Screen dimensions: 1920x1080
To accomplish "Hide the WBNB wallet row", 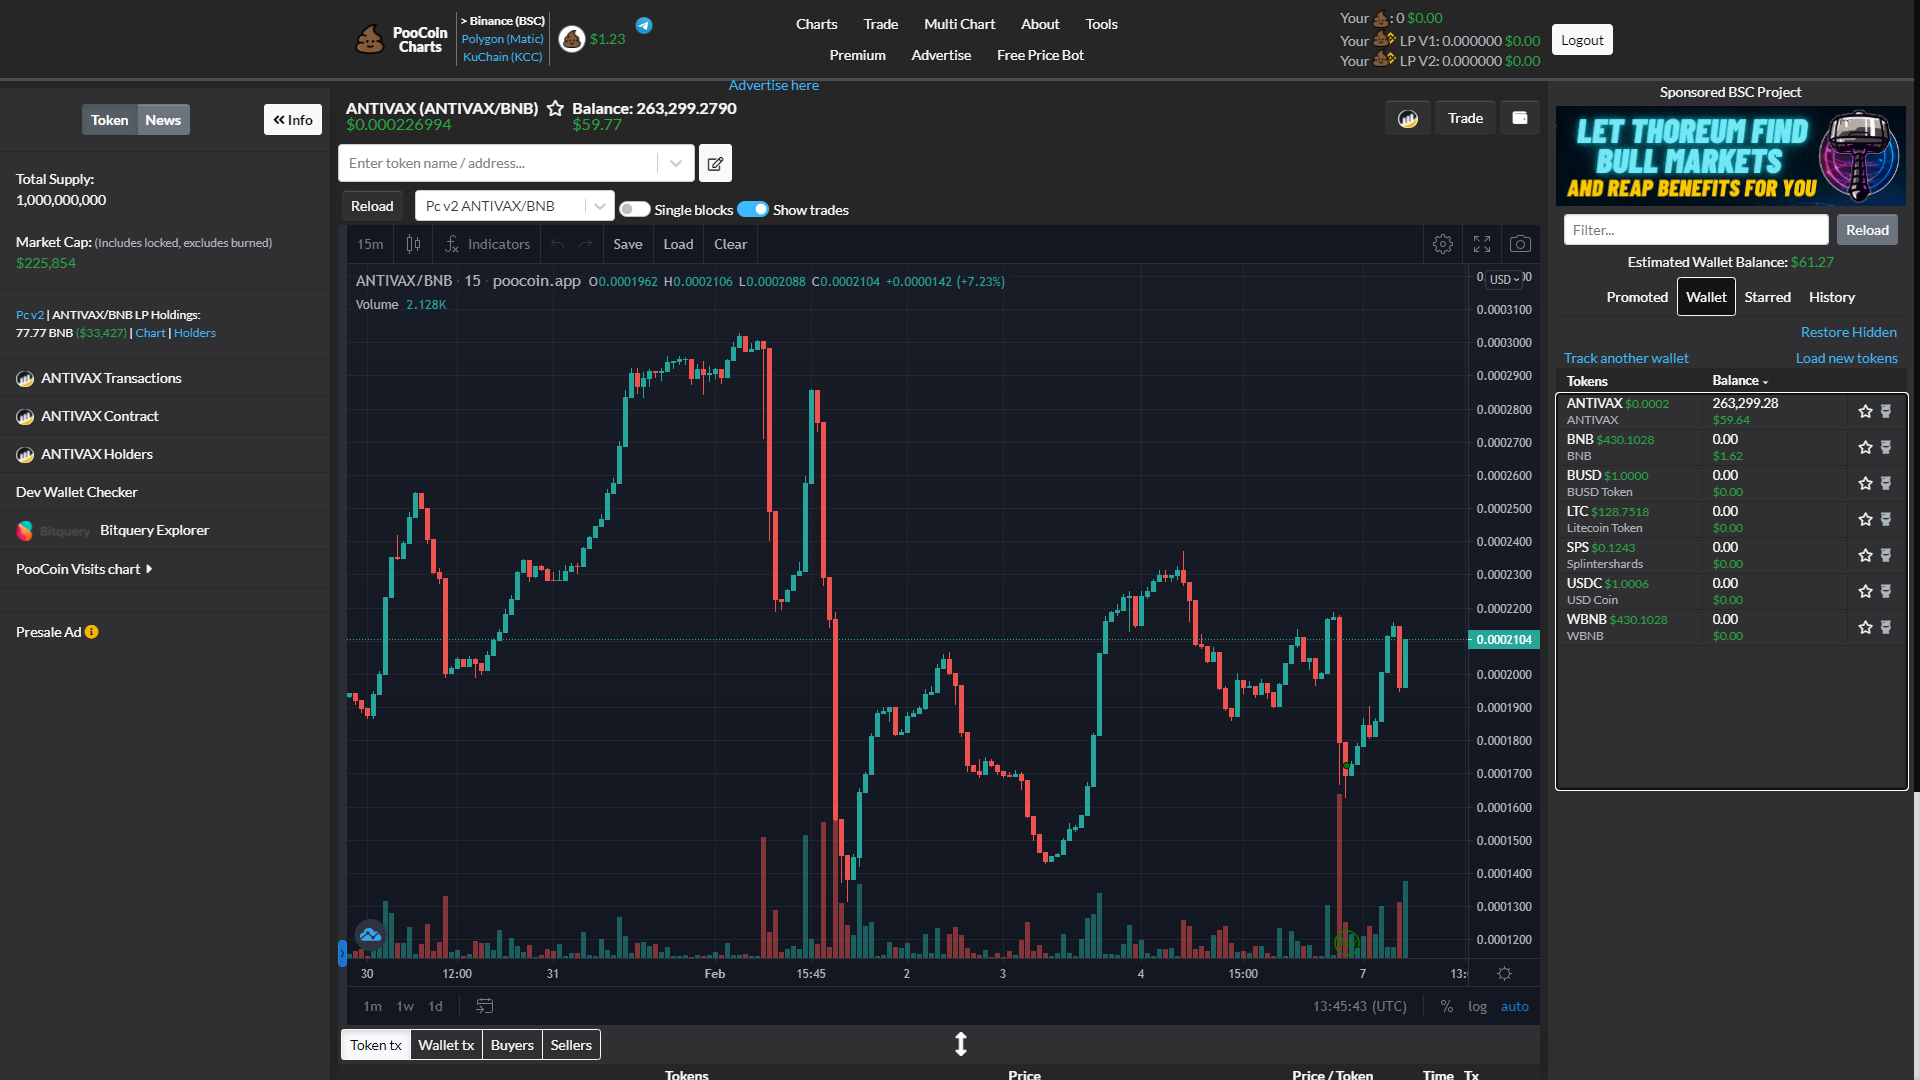I will coord(1886,627).
